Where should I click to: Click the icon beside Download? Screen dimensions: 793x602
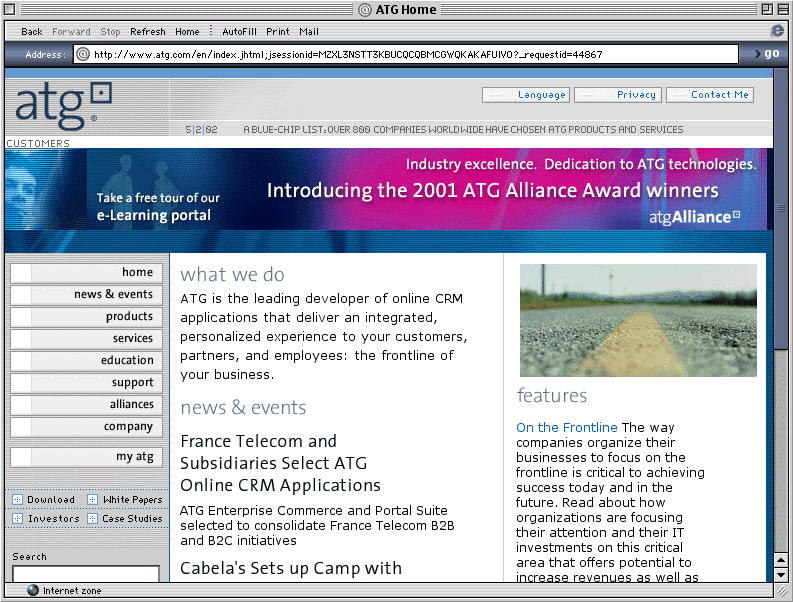tap(18, 500)
